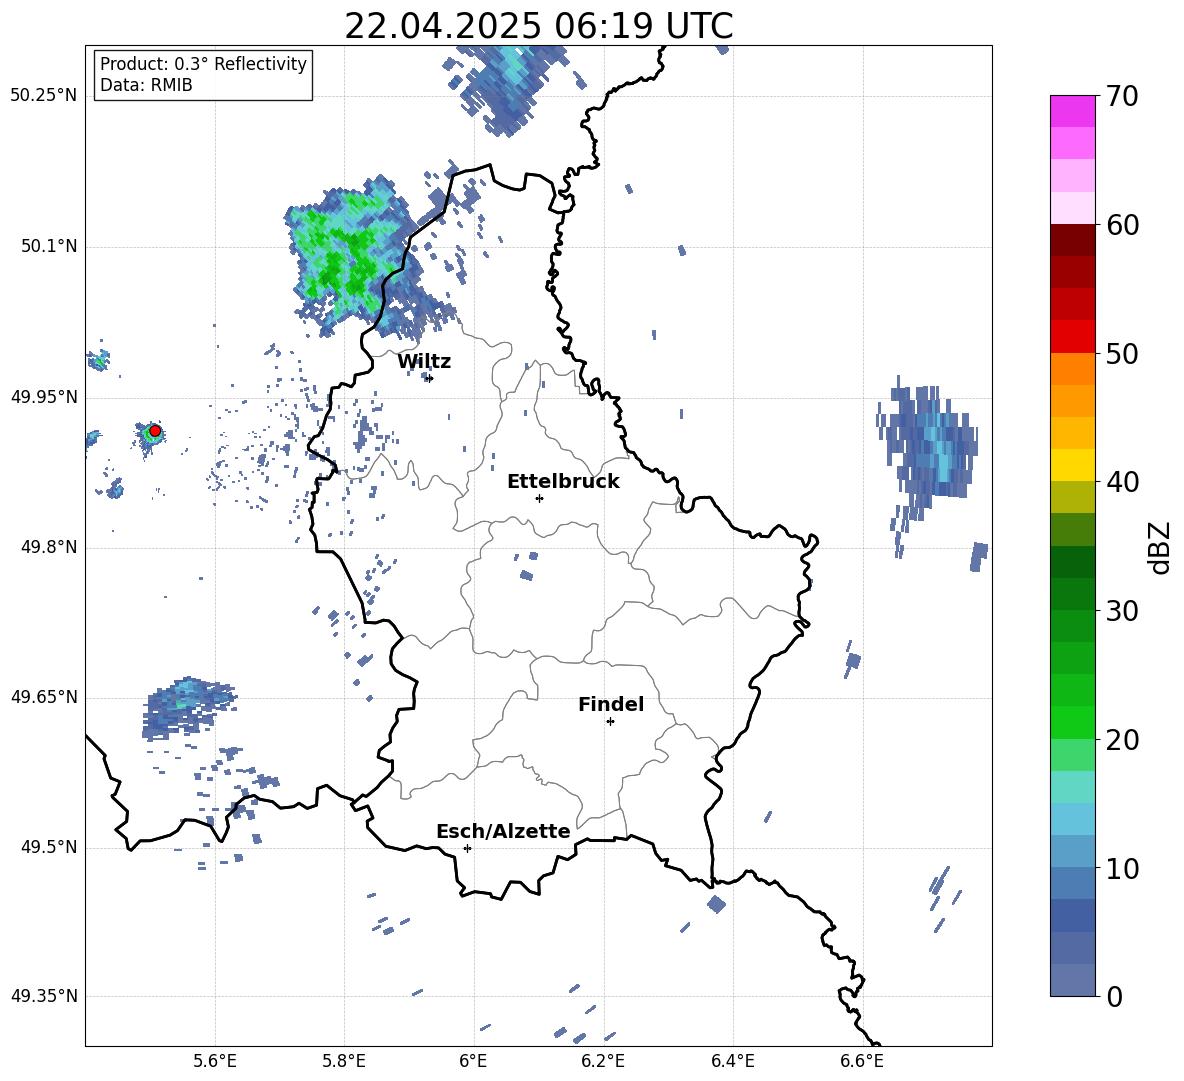The width and height of the screenshot is (1184, 1081).
Task: Click the 5.6°E longitude label
Action: 215,1062
